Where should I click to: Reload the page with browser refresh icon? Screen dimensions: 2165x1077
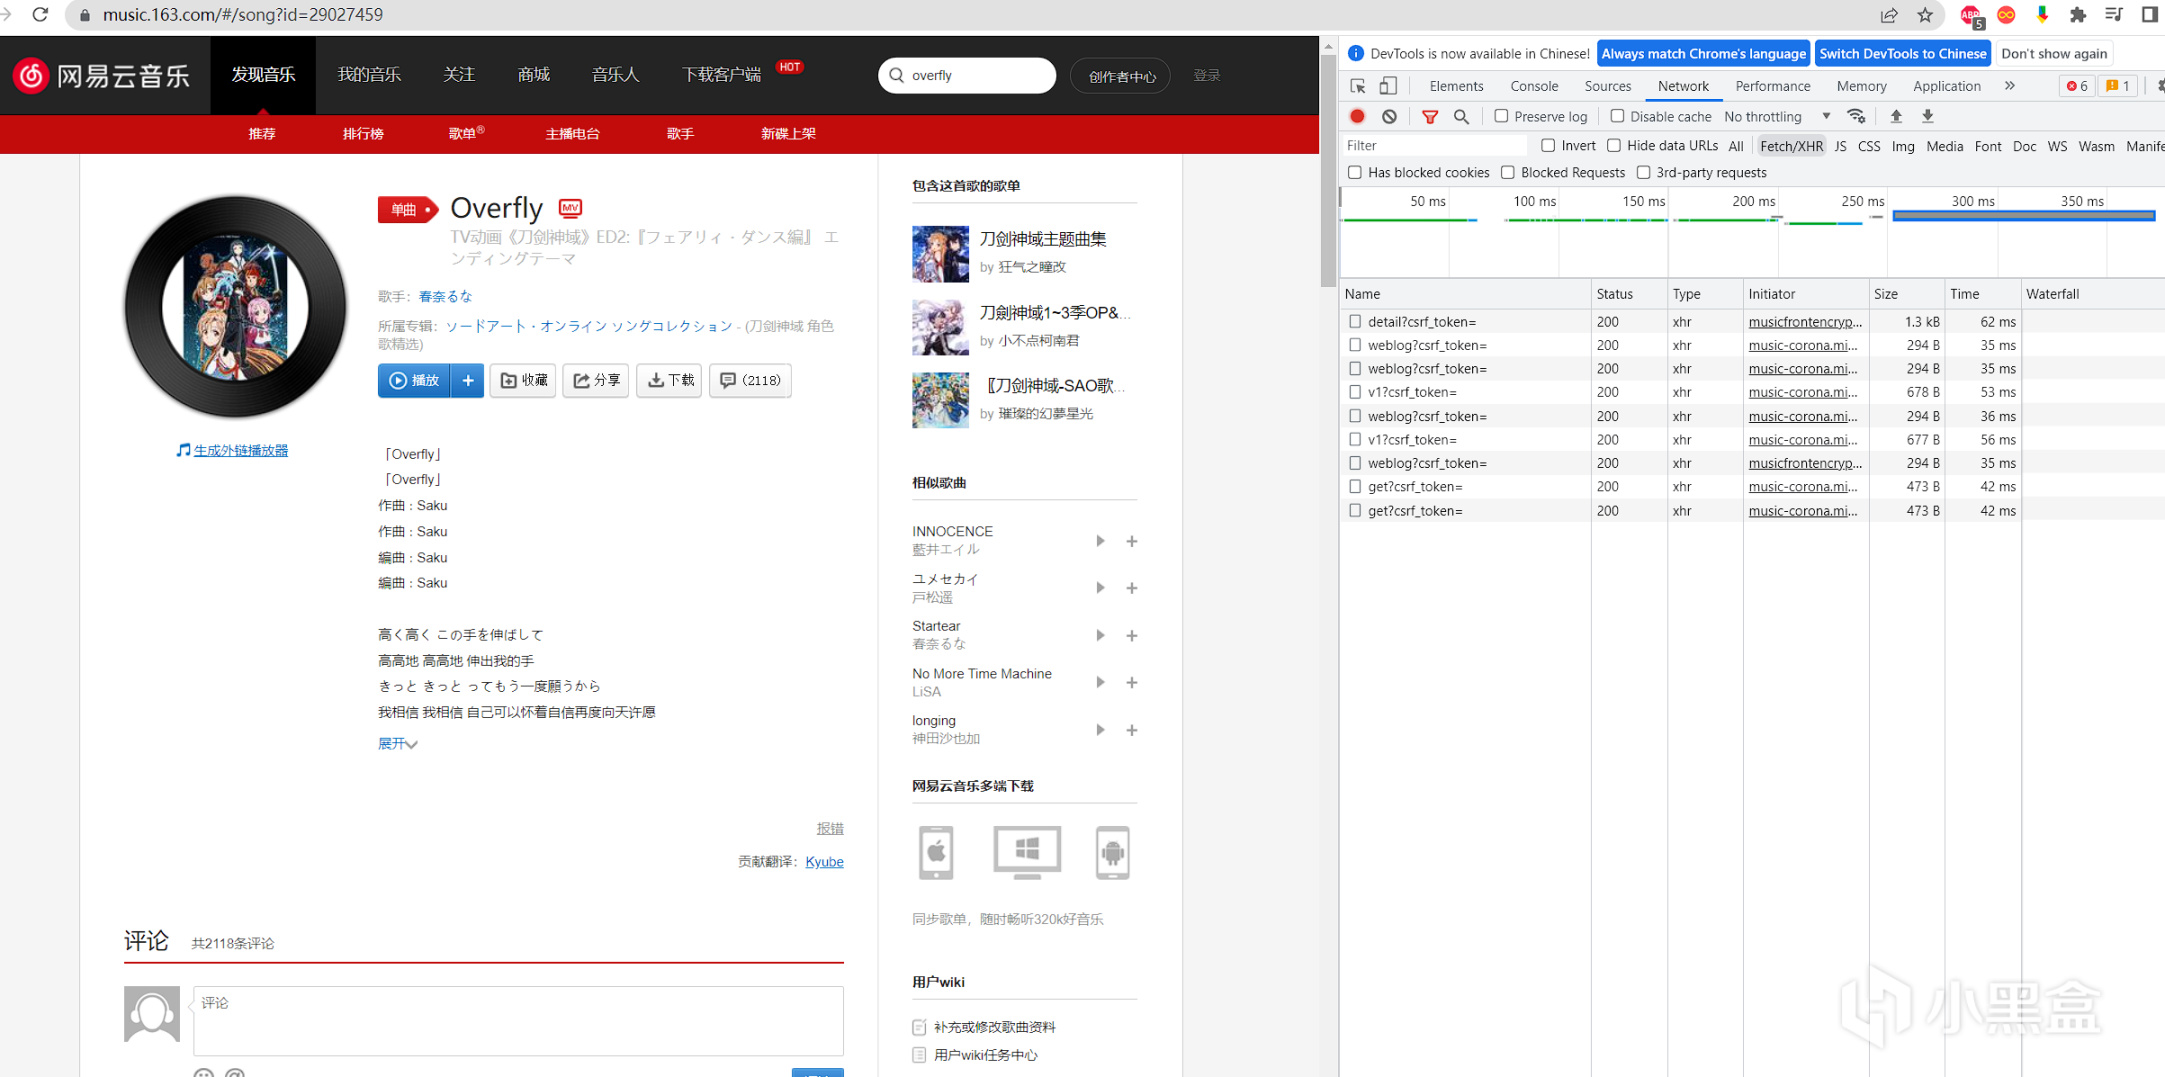click(x=40, y=15)
